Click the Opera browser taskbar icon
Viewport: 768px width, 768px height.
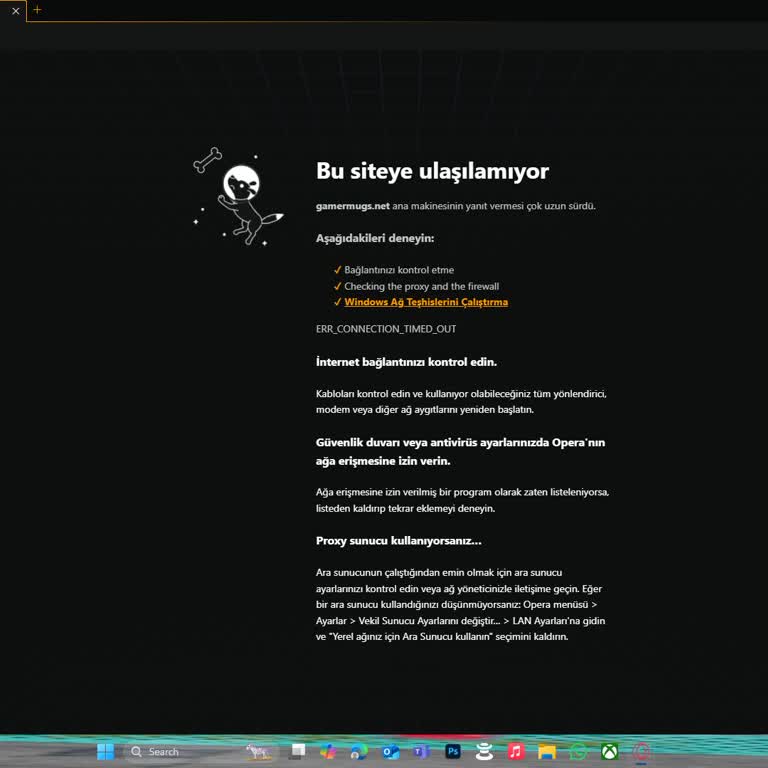click(641, 751)
